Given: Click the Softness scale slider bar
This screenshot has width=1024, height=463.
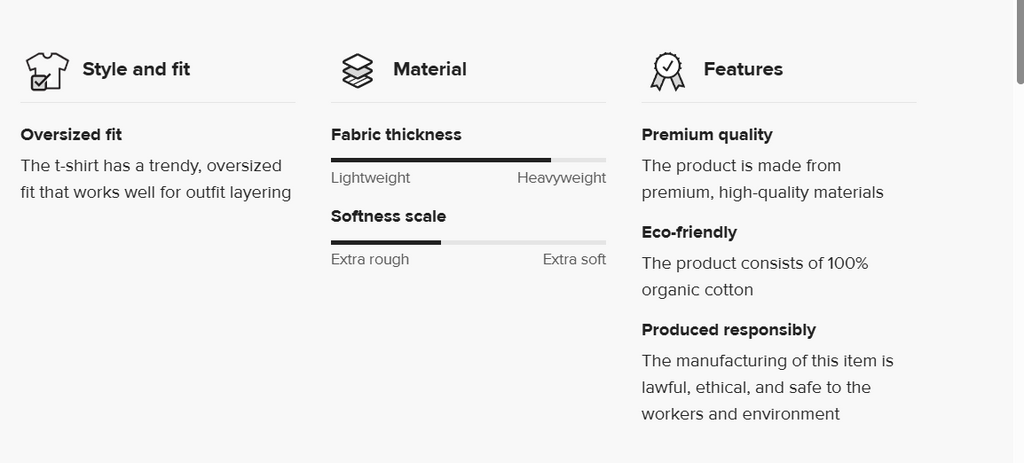Looking at the screenshot, I should (x=468, y=242).
